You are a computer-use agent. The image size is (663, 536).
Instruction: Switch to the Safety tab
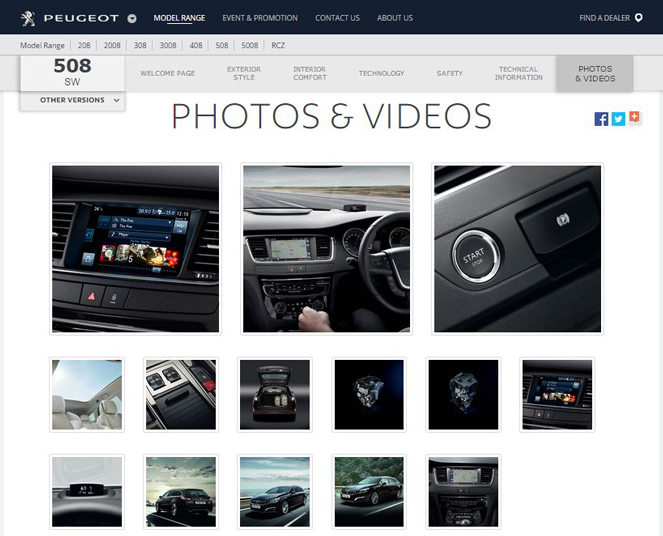(449, 73)
